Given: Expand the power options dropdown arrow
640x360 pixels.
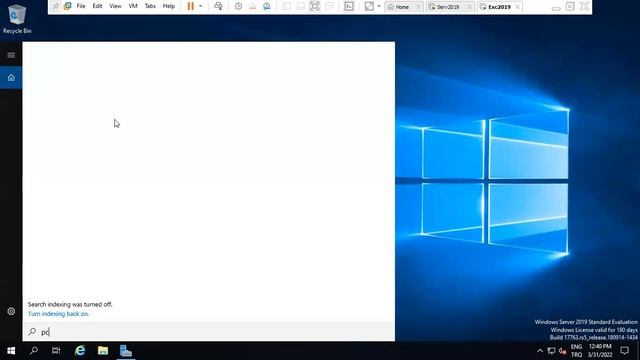Looking at the screenshot, I should click(x=200, y=6).
